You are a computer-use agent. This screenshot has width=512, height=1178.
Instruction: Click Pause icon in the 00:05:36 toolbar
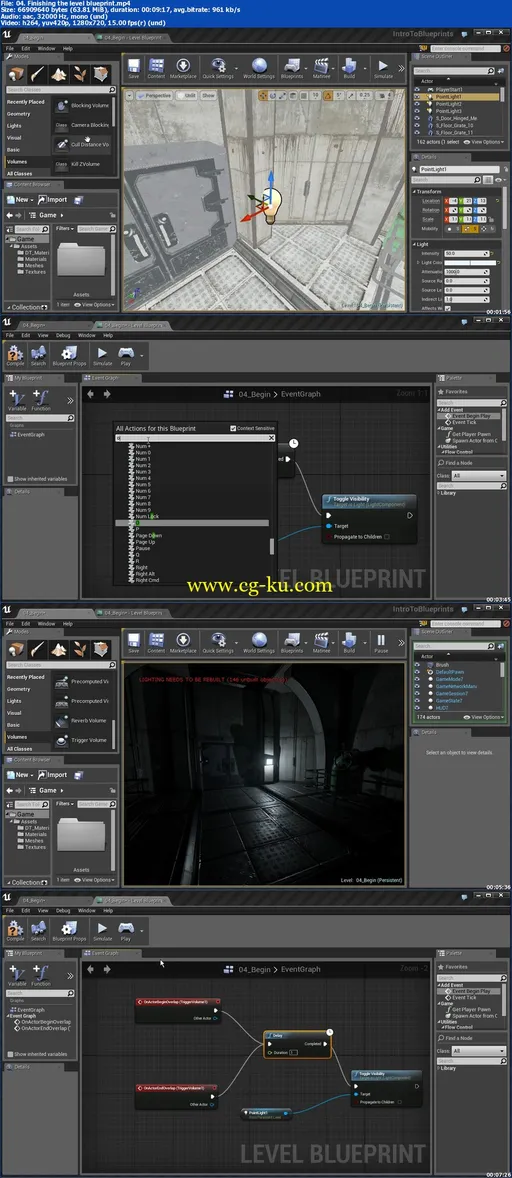tap(381, 642)
